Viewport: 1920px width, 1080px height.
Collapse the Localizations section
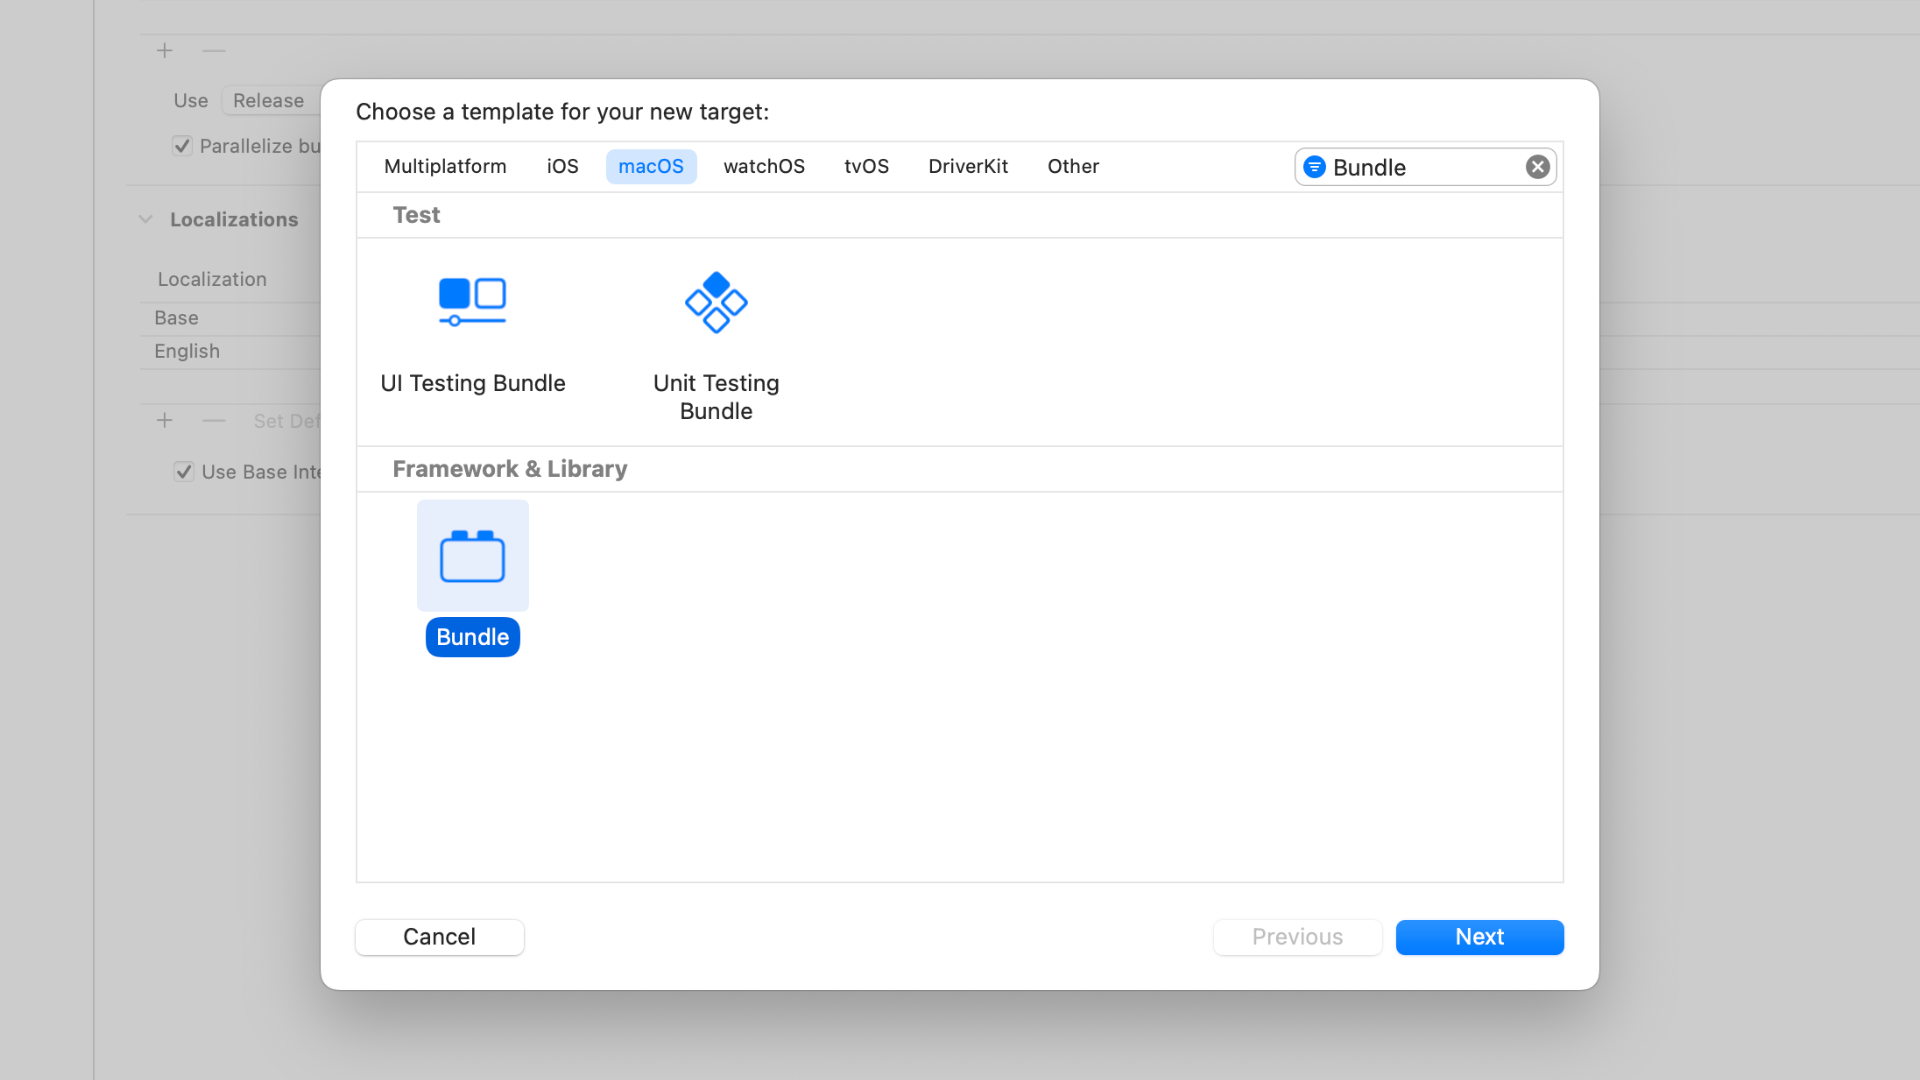tap(146, 219)
